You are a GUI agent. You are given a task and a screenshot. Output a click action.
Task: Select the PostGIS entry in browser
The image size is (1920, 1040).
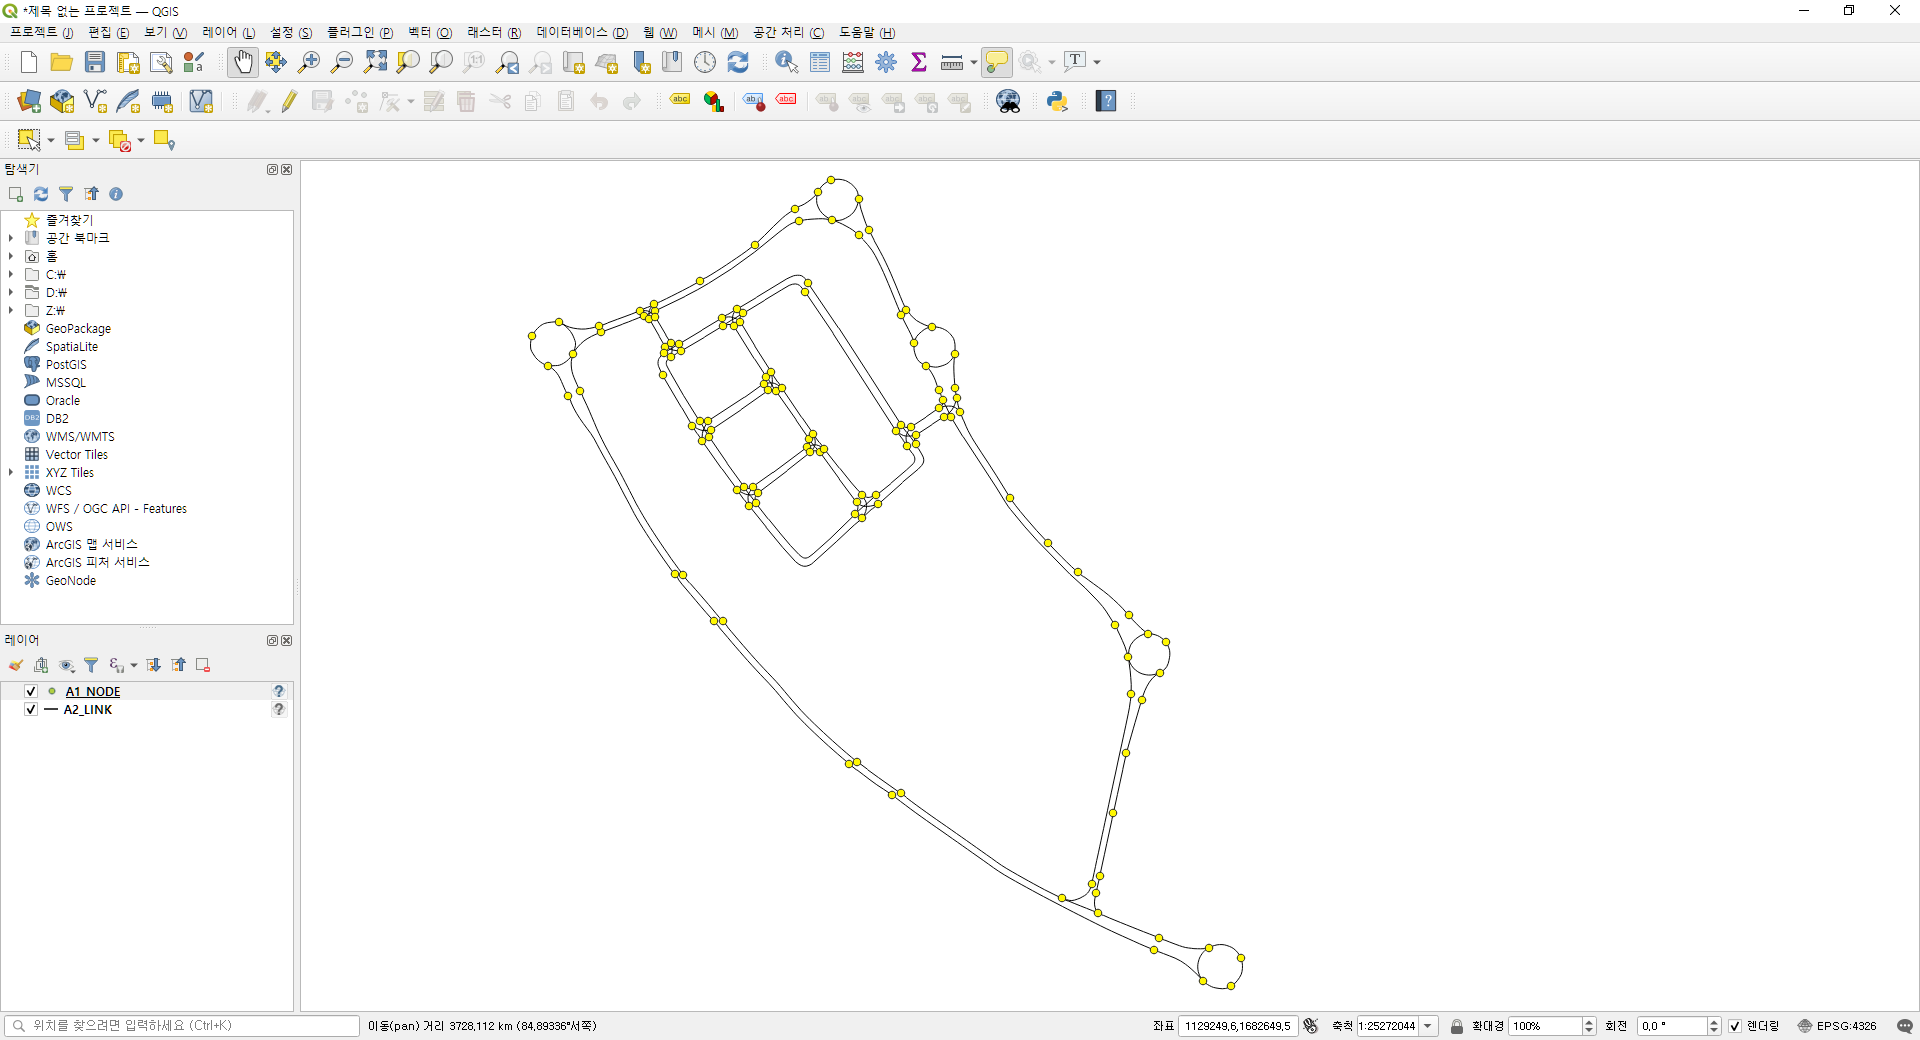click(66, 364)
